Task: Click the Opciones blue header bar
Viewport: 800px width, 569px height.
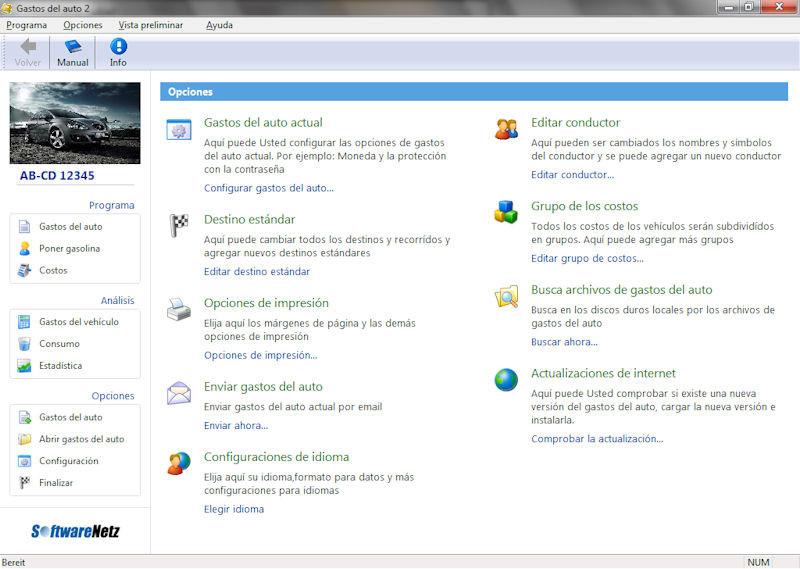Action: (x=474, y=92)
